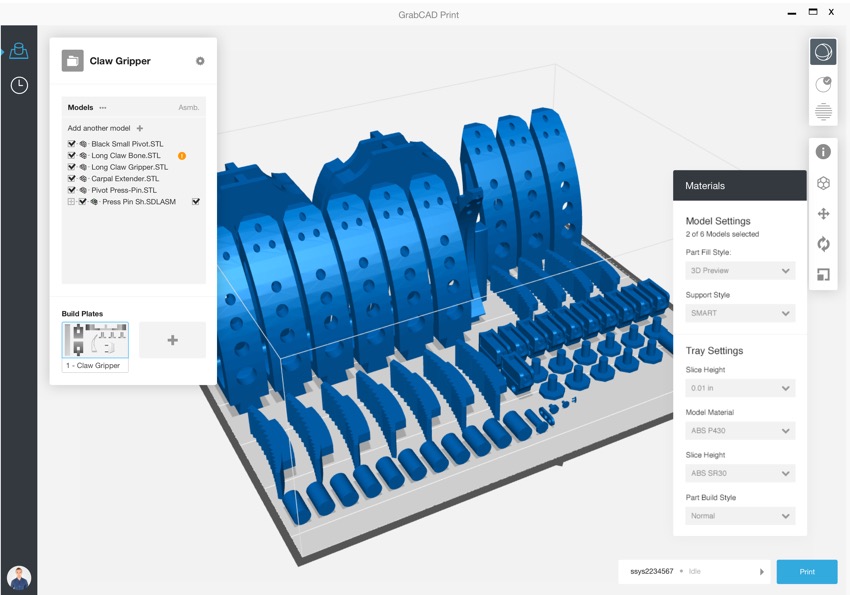Select the Scale tool icon

coord(823,275)
